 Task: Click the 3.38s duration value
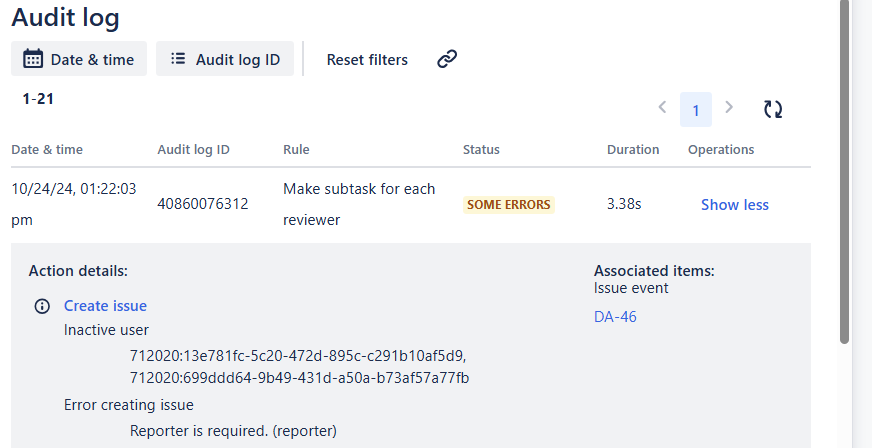pyautogui.click(x=624, y=204)
